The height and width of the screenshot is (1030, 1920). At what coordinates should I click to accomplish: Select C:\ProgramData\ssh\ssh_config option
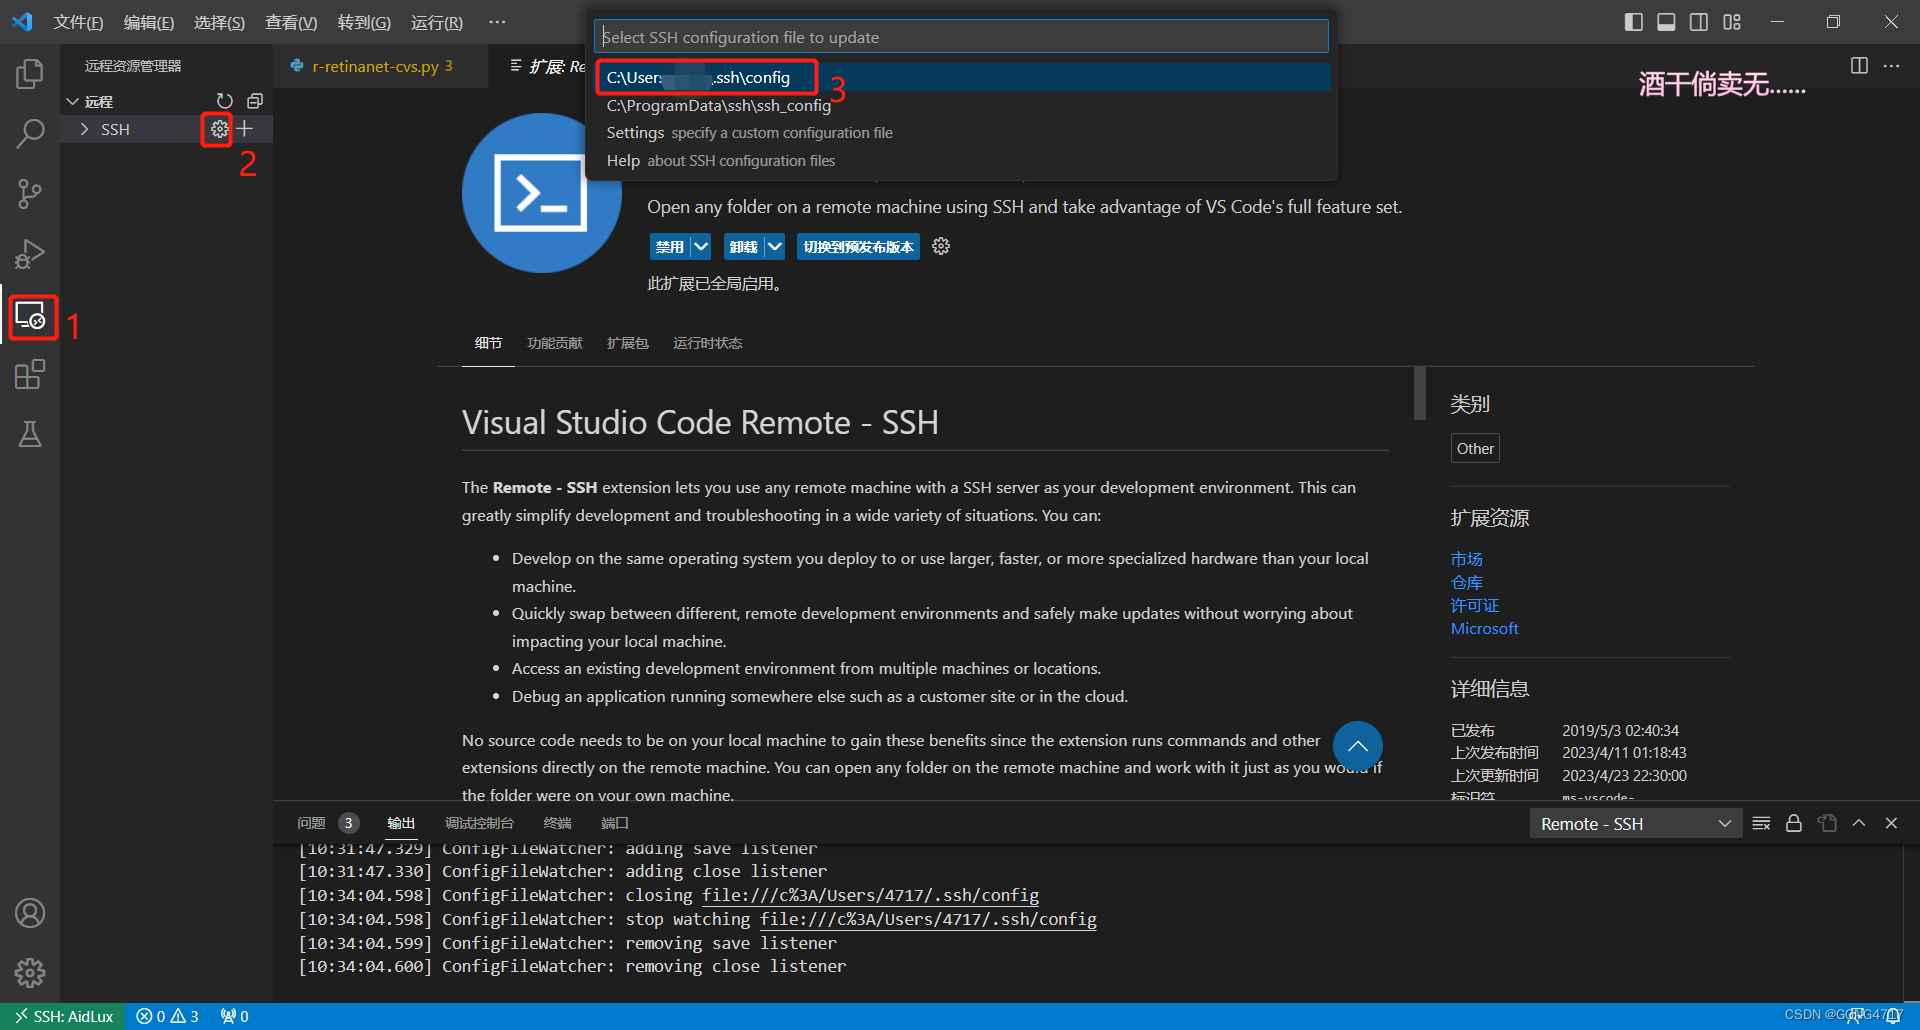pos(962,105)
